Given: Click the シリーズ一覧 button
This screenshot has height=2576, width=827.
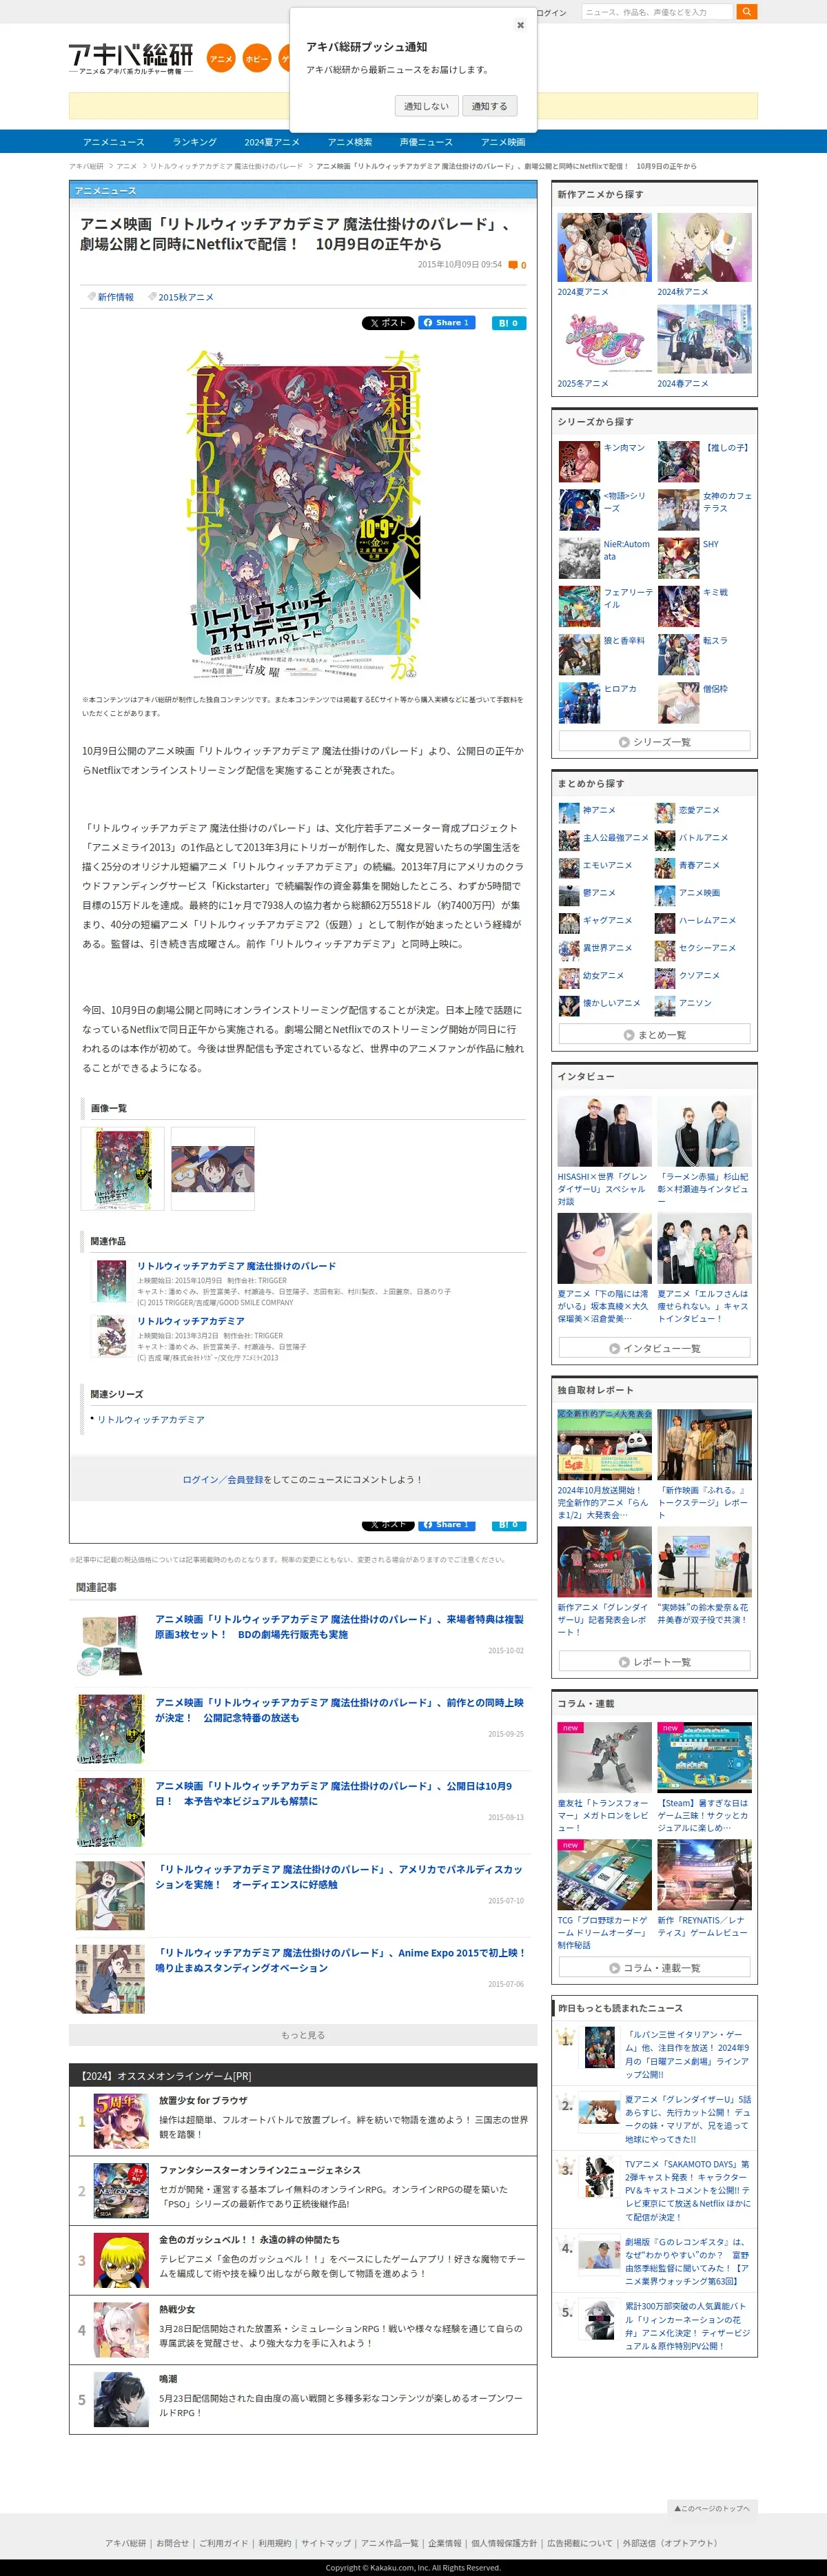Looking at the screenshot, I should coord(654,741).
